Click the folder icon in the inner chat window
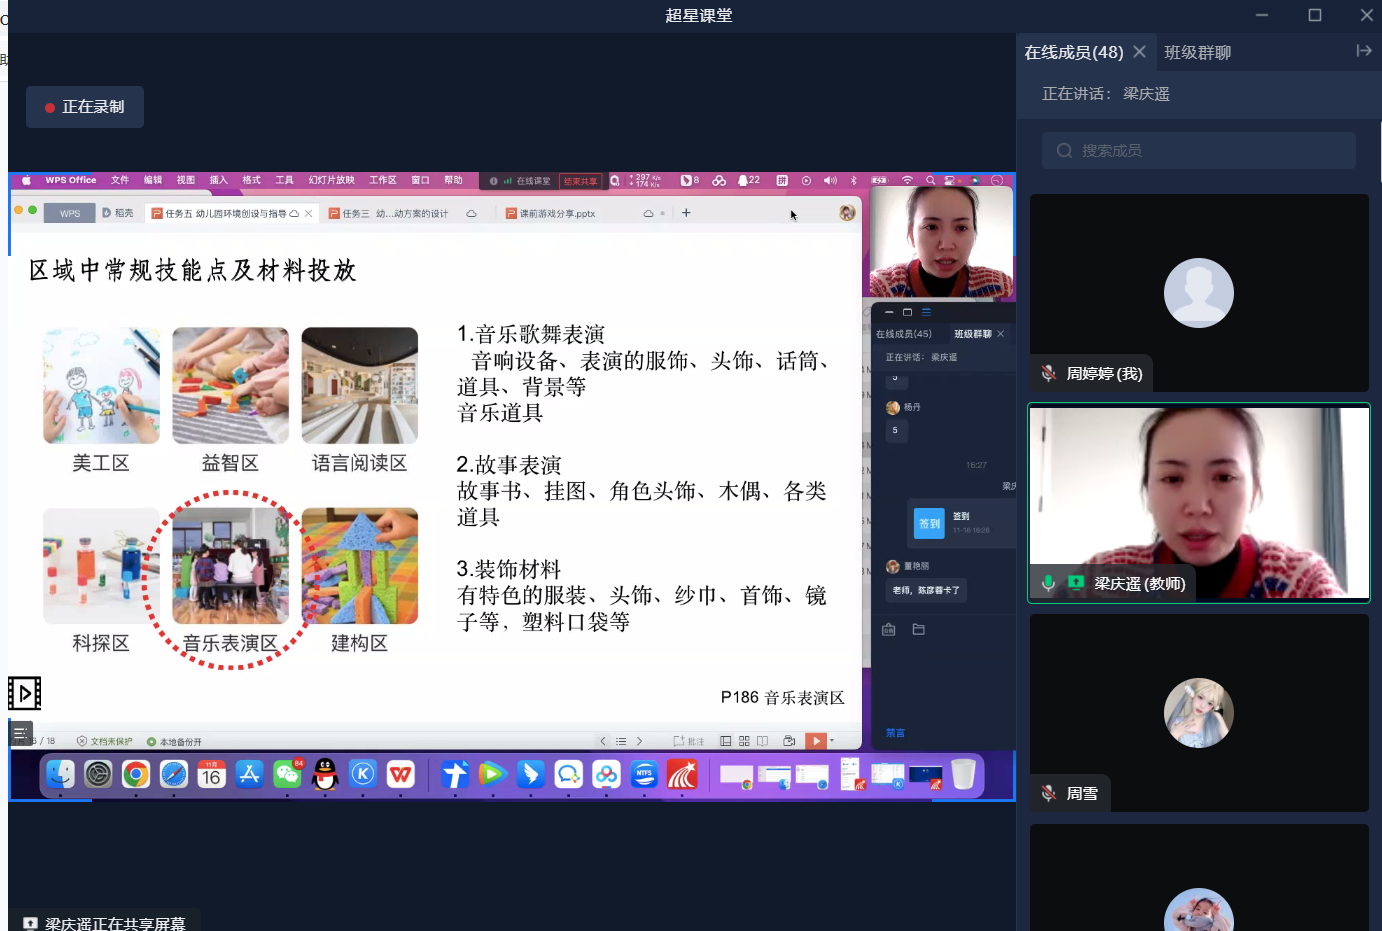 918,629
